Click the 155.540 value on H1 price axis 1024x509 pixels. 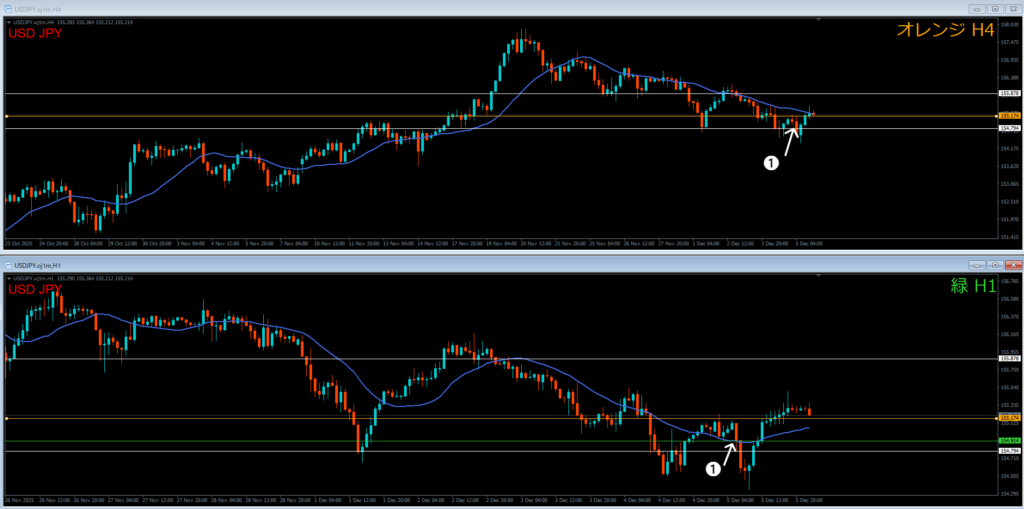point(1010,386)
